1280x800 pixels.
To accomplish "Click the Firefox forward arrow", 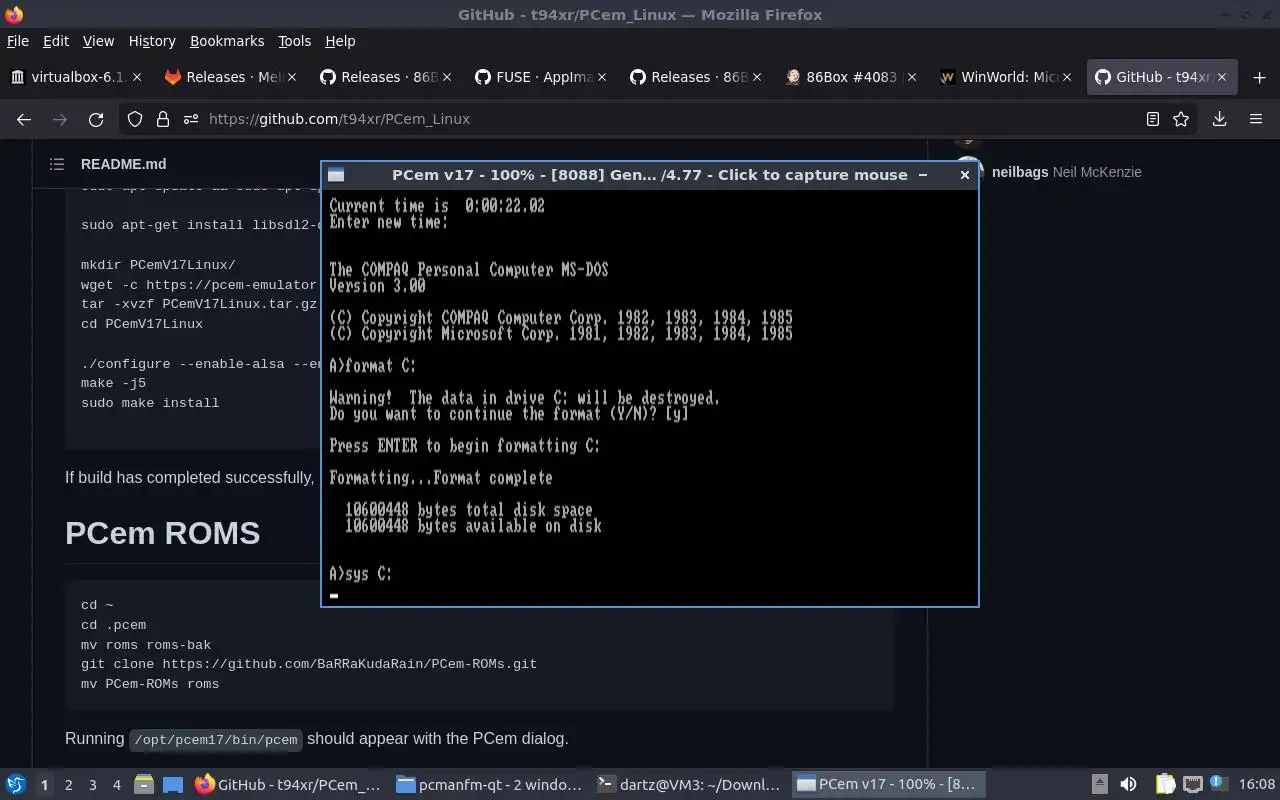I will pyautogui.click(x=60, y=119).
